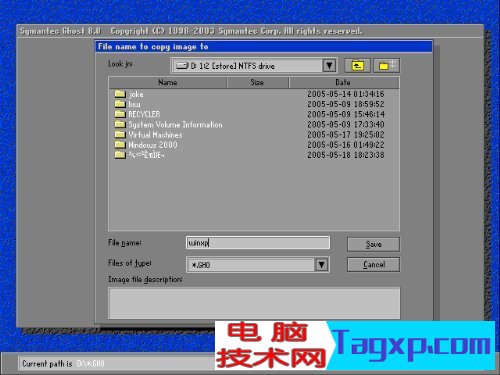Viewport: 500px width, 375px height.
Task: Click the Cancel button
Action: [x=373, y=265]
